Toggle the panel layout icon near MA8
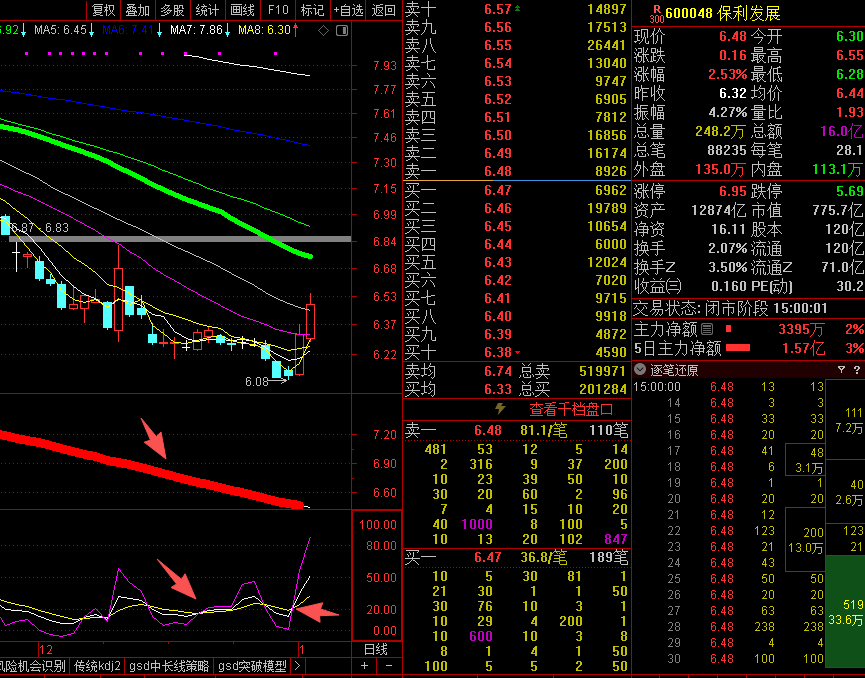Image resolution: width=865 pixels, height=678 pixels. pos(340,30)
